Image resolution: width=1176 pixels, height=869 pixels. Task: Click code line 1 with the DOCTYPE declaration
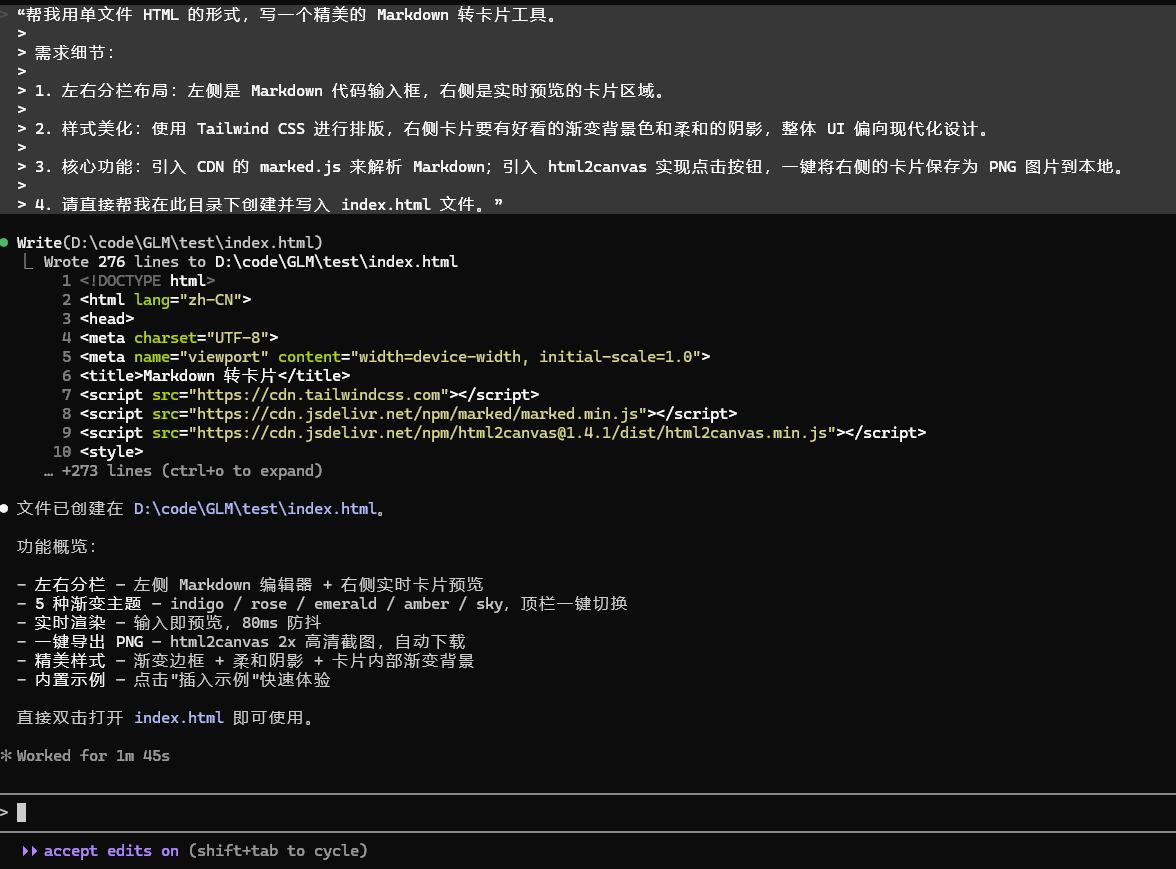tap(139, 280)
